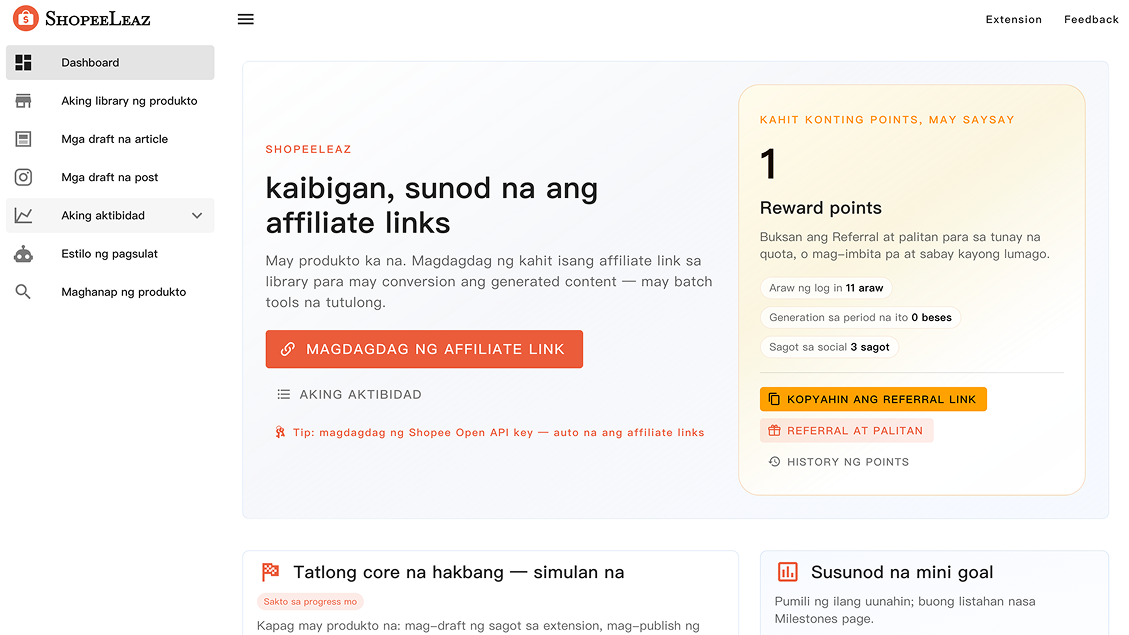Click the article icon for Mga draft
The width and height of the screenshot is (1129, 635).
click(x=24, y=139)
